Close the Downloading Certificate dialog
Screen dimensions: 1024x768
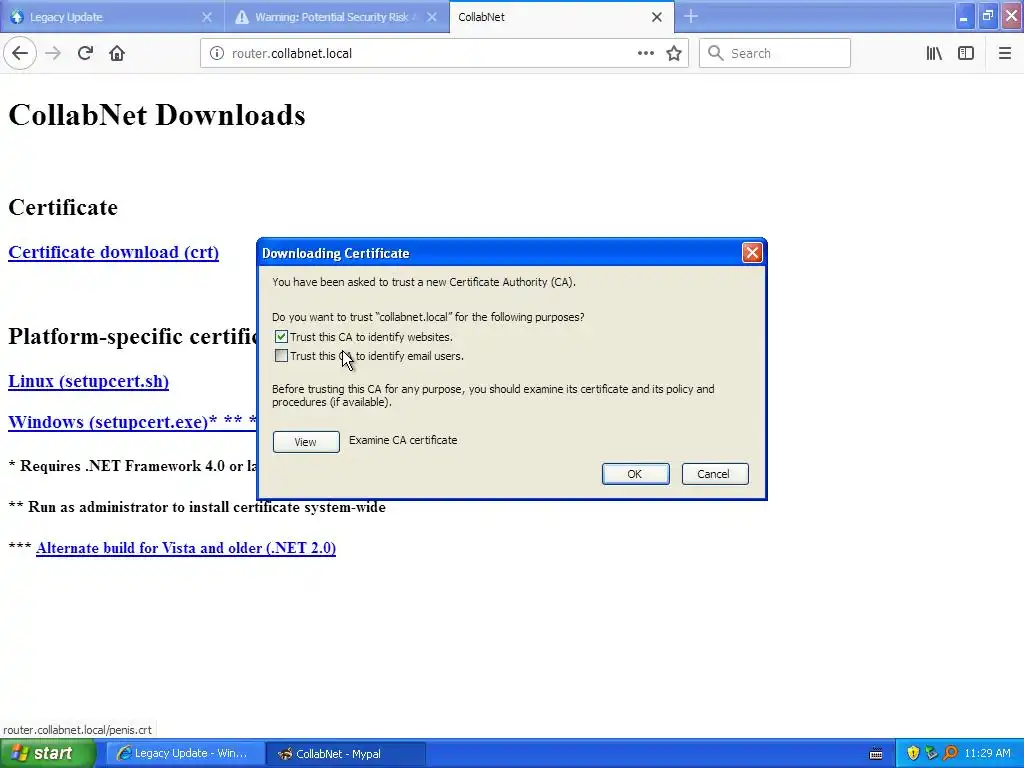tap(752, 253)
